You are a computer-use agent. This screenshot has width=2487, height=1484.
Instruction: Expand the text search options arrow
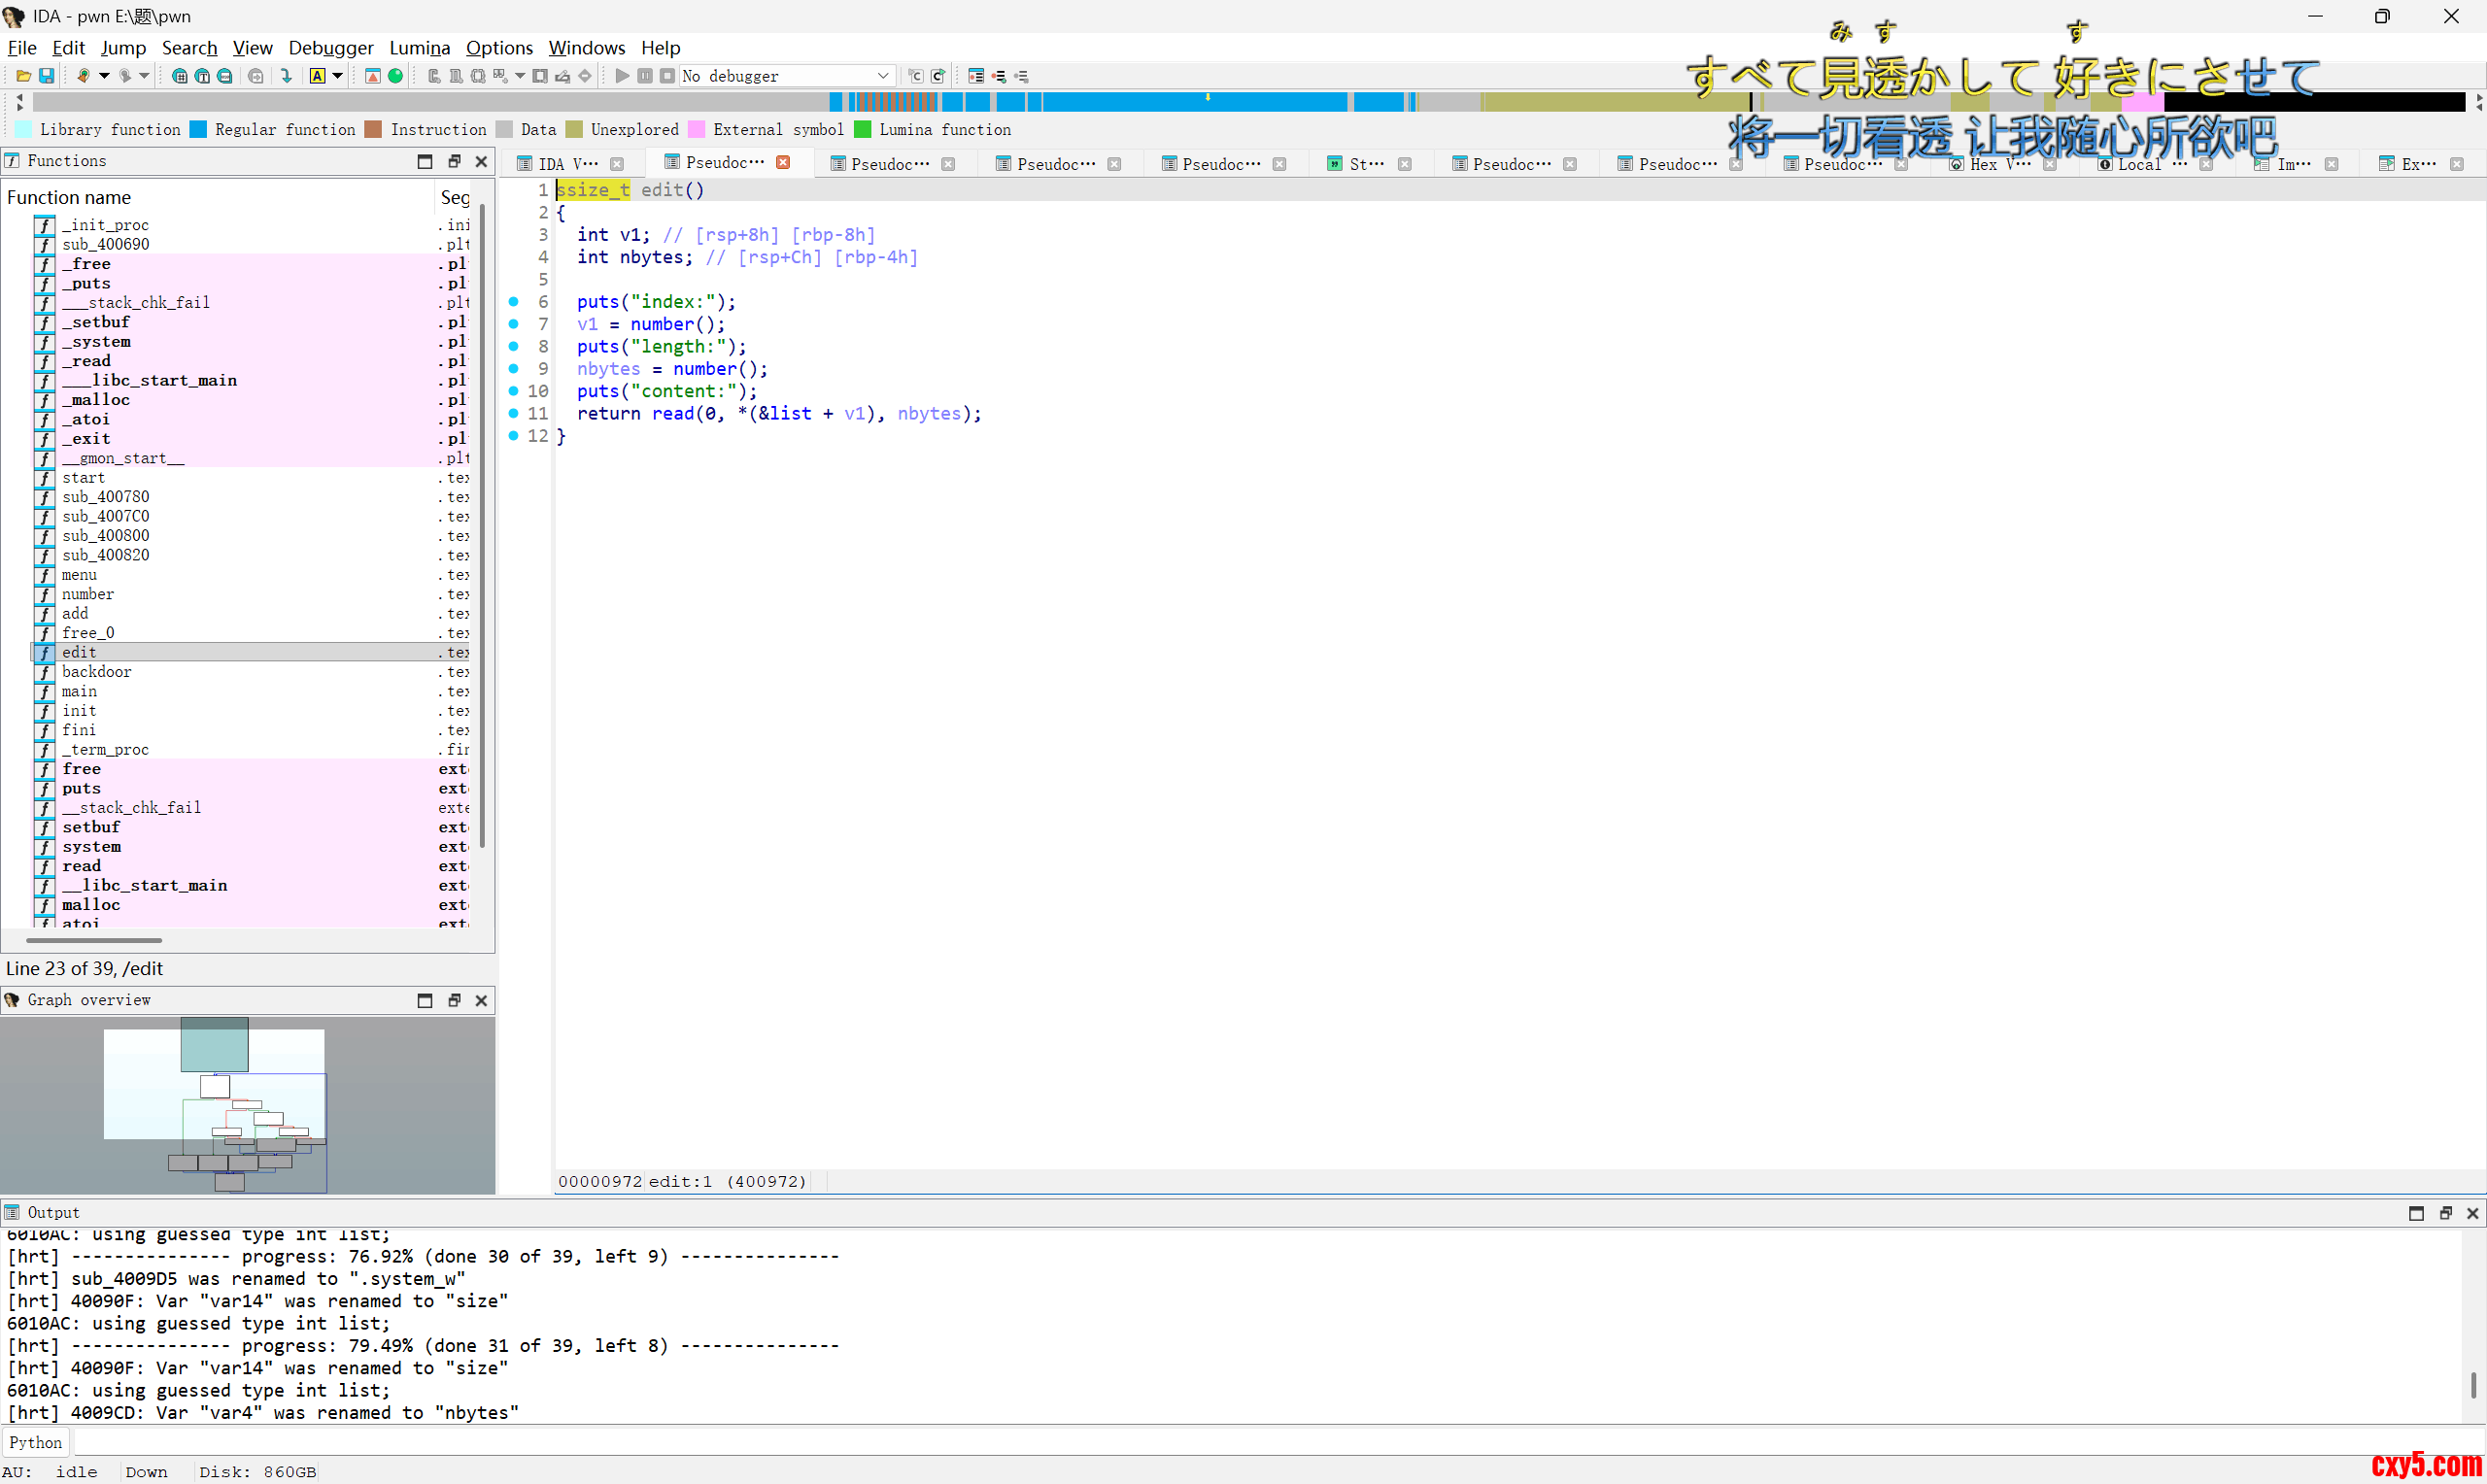(x=338, y=76)
